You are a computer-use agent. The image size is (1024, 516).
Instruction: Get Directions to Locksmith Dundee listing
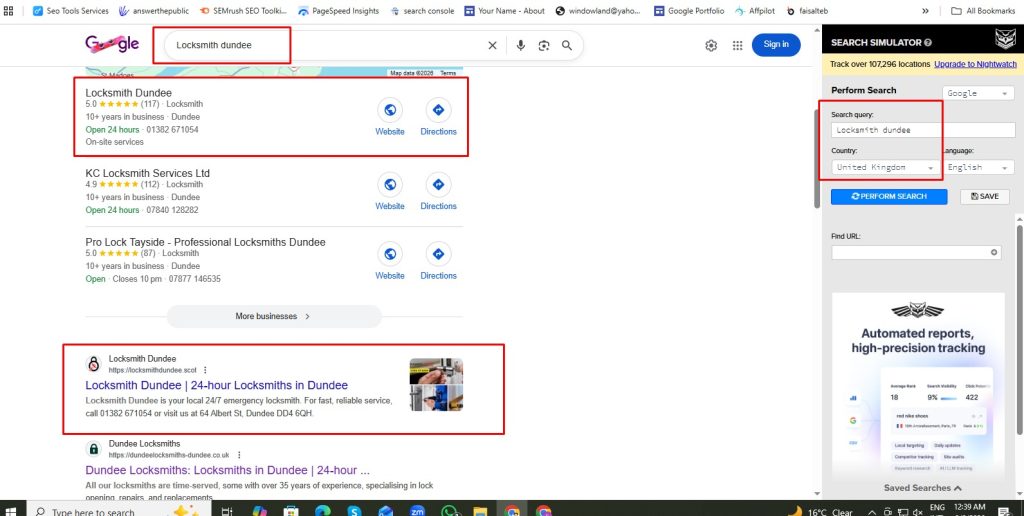point(438,117)
